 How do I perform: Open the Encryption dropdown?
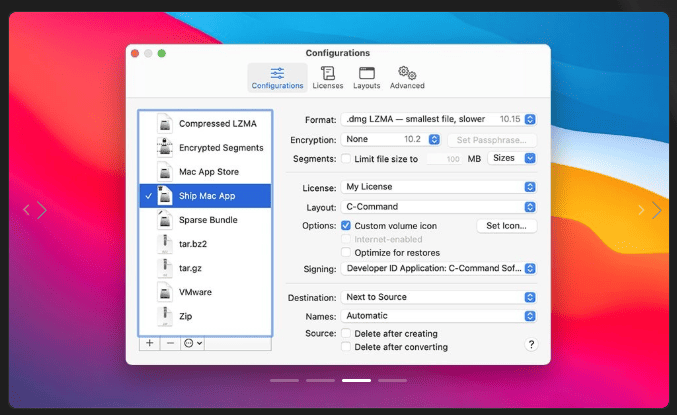pos(391,139)
